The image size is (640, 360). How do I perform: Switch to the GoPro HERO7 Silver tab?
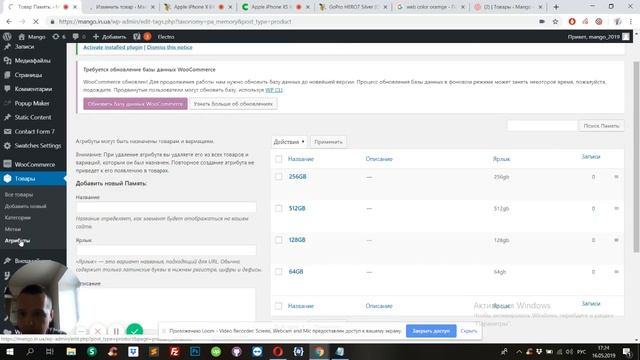353,7
